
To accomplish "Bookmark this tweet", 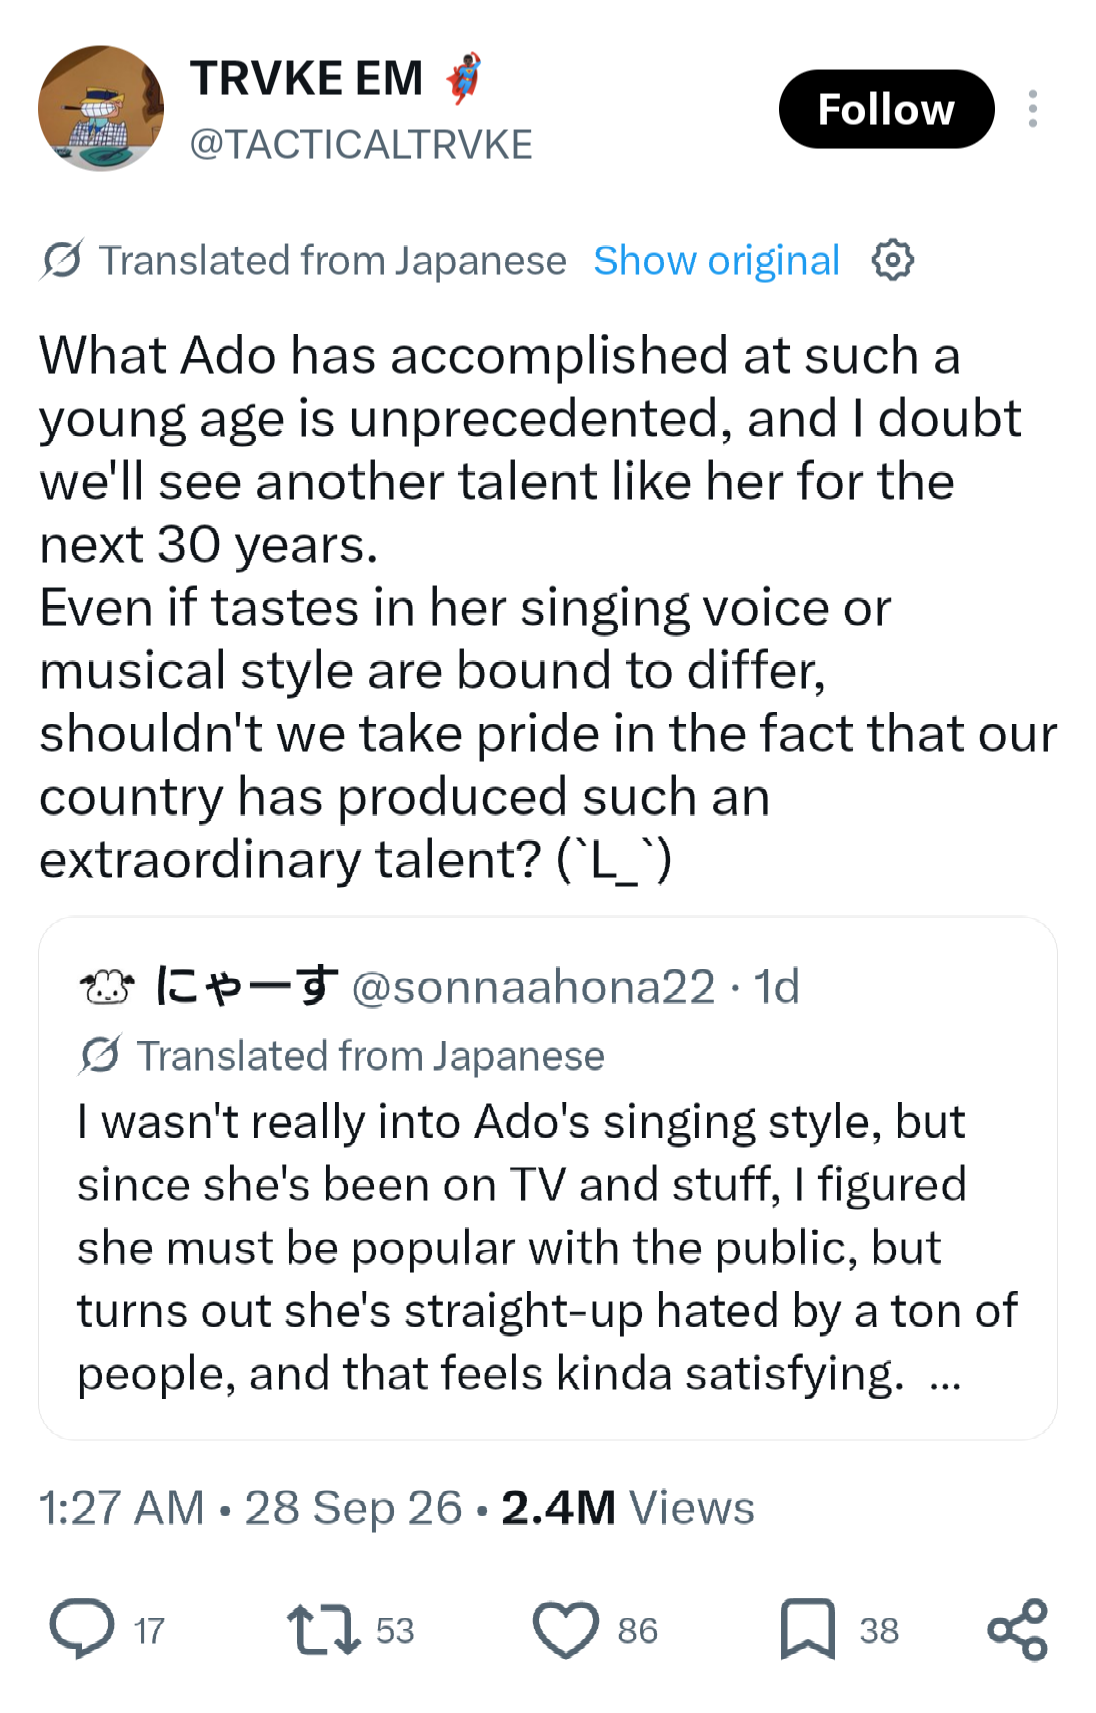I will pyautogui.click(x=807, y=1629).
